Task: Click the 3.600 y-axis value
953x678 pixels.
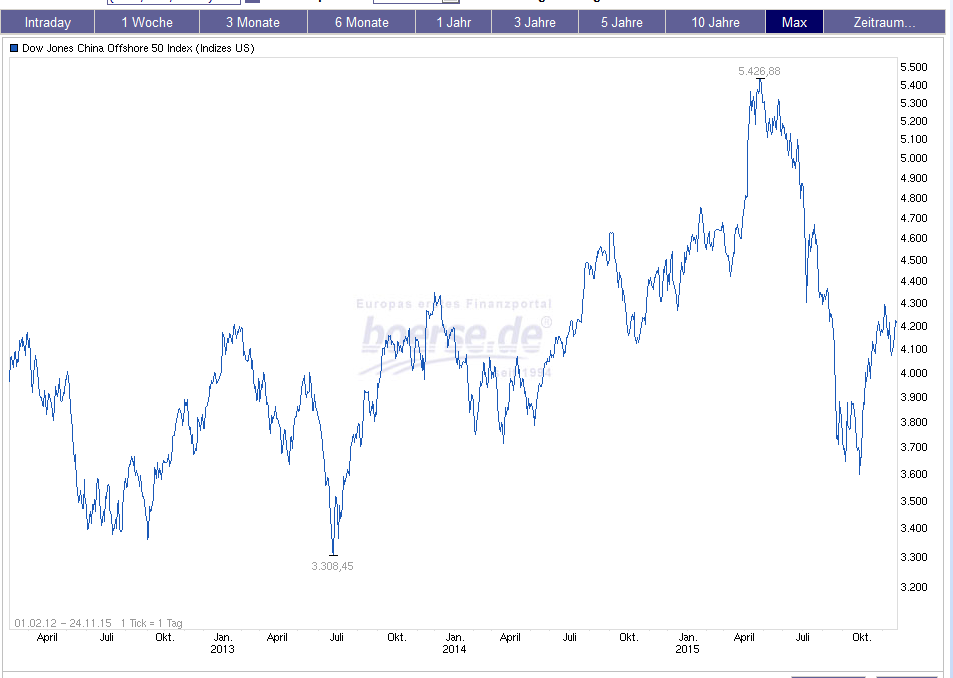Action: (914, 474)
